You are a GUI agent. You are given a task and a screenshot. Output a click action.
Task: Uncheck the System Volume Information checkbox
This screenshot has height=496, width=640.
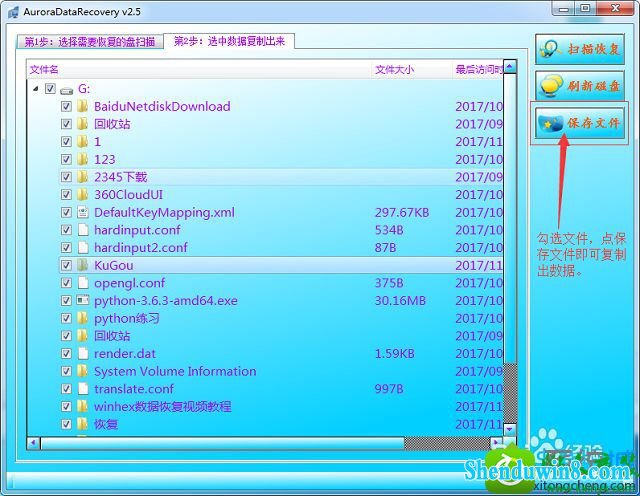coord(66,371)
